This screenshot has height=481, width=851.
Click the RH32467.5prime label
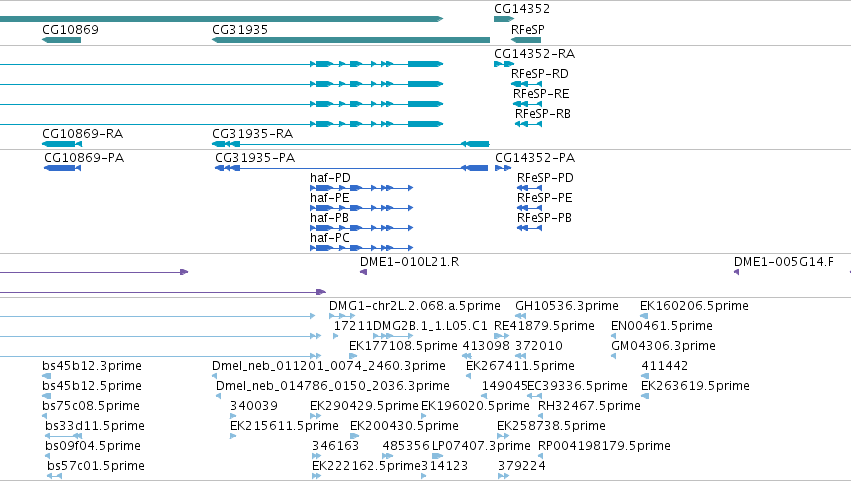click(589, 407)
